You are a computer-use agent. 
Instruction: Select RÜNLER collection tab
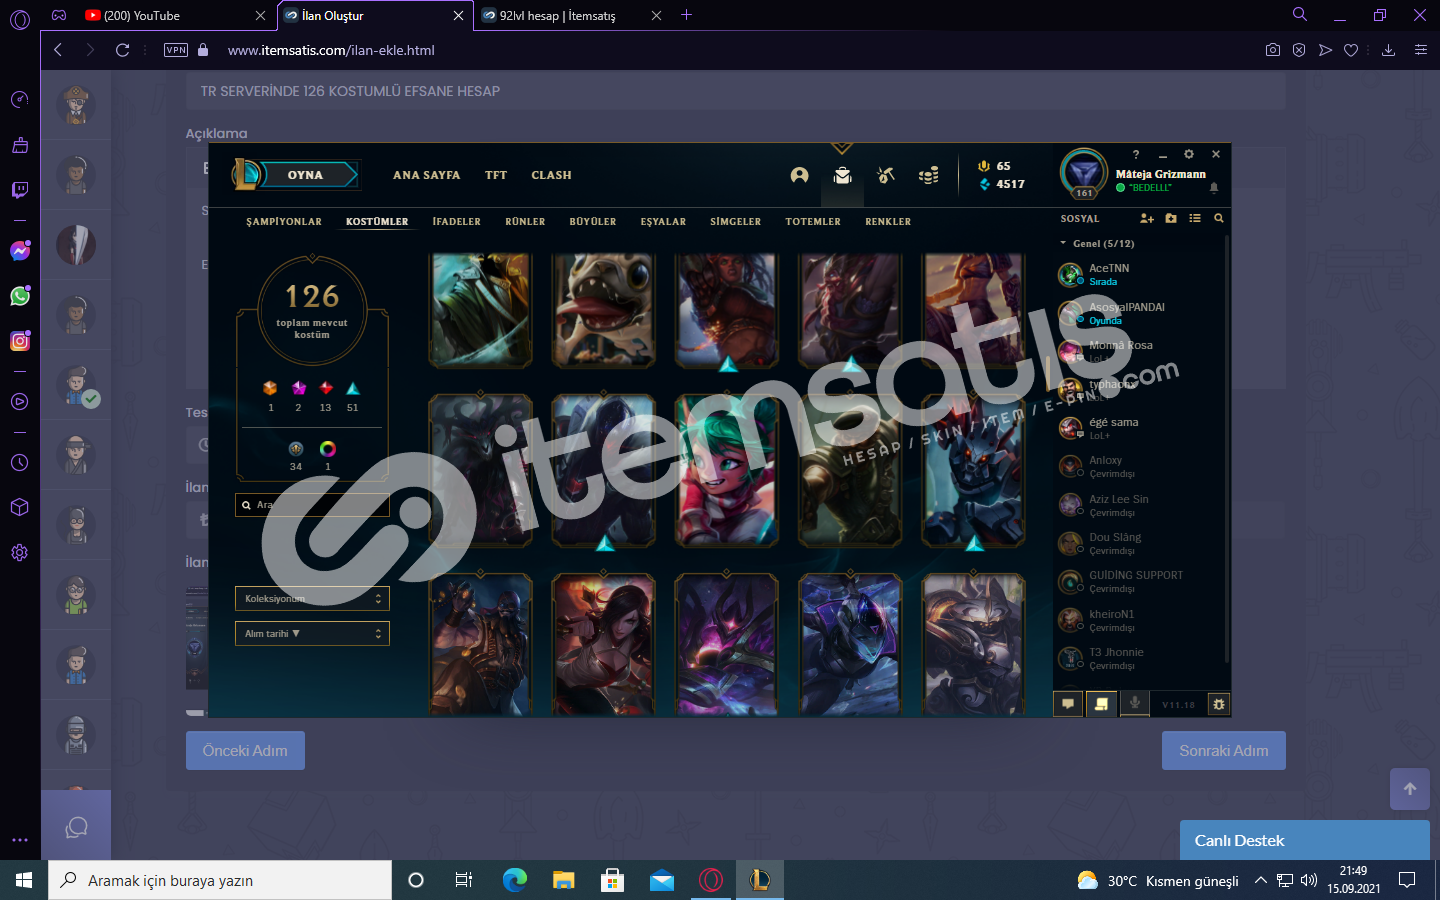point(525,222)
